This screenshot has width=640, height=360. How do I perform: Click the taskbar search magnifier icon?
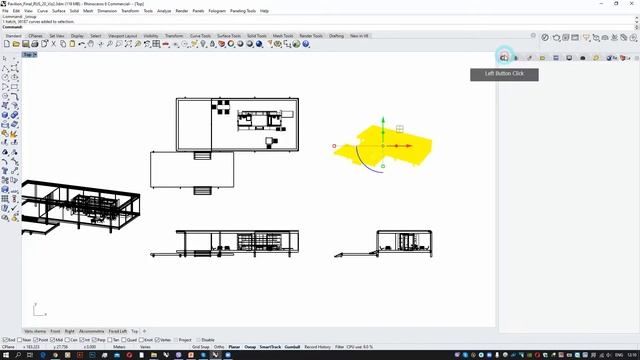pyautogui.click(x=18, y=356)
